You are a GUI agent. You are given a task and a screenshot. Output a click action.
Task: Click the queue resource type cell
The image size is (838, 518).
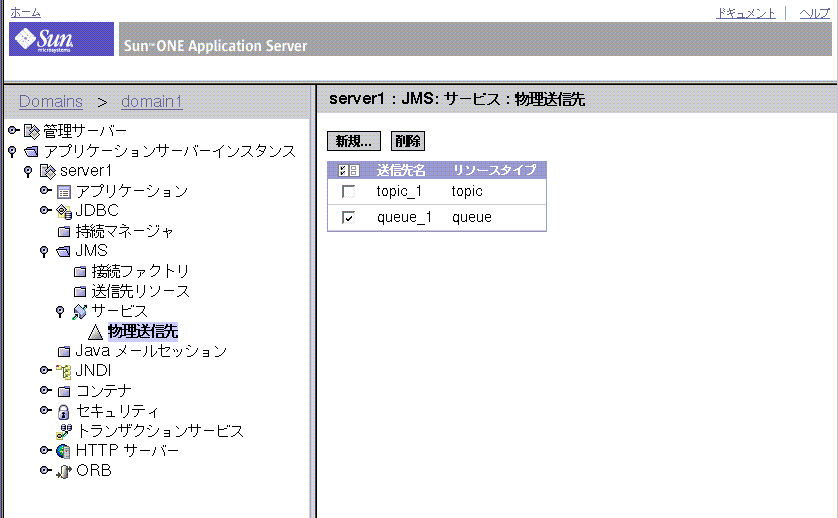point(472,218)
